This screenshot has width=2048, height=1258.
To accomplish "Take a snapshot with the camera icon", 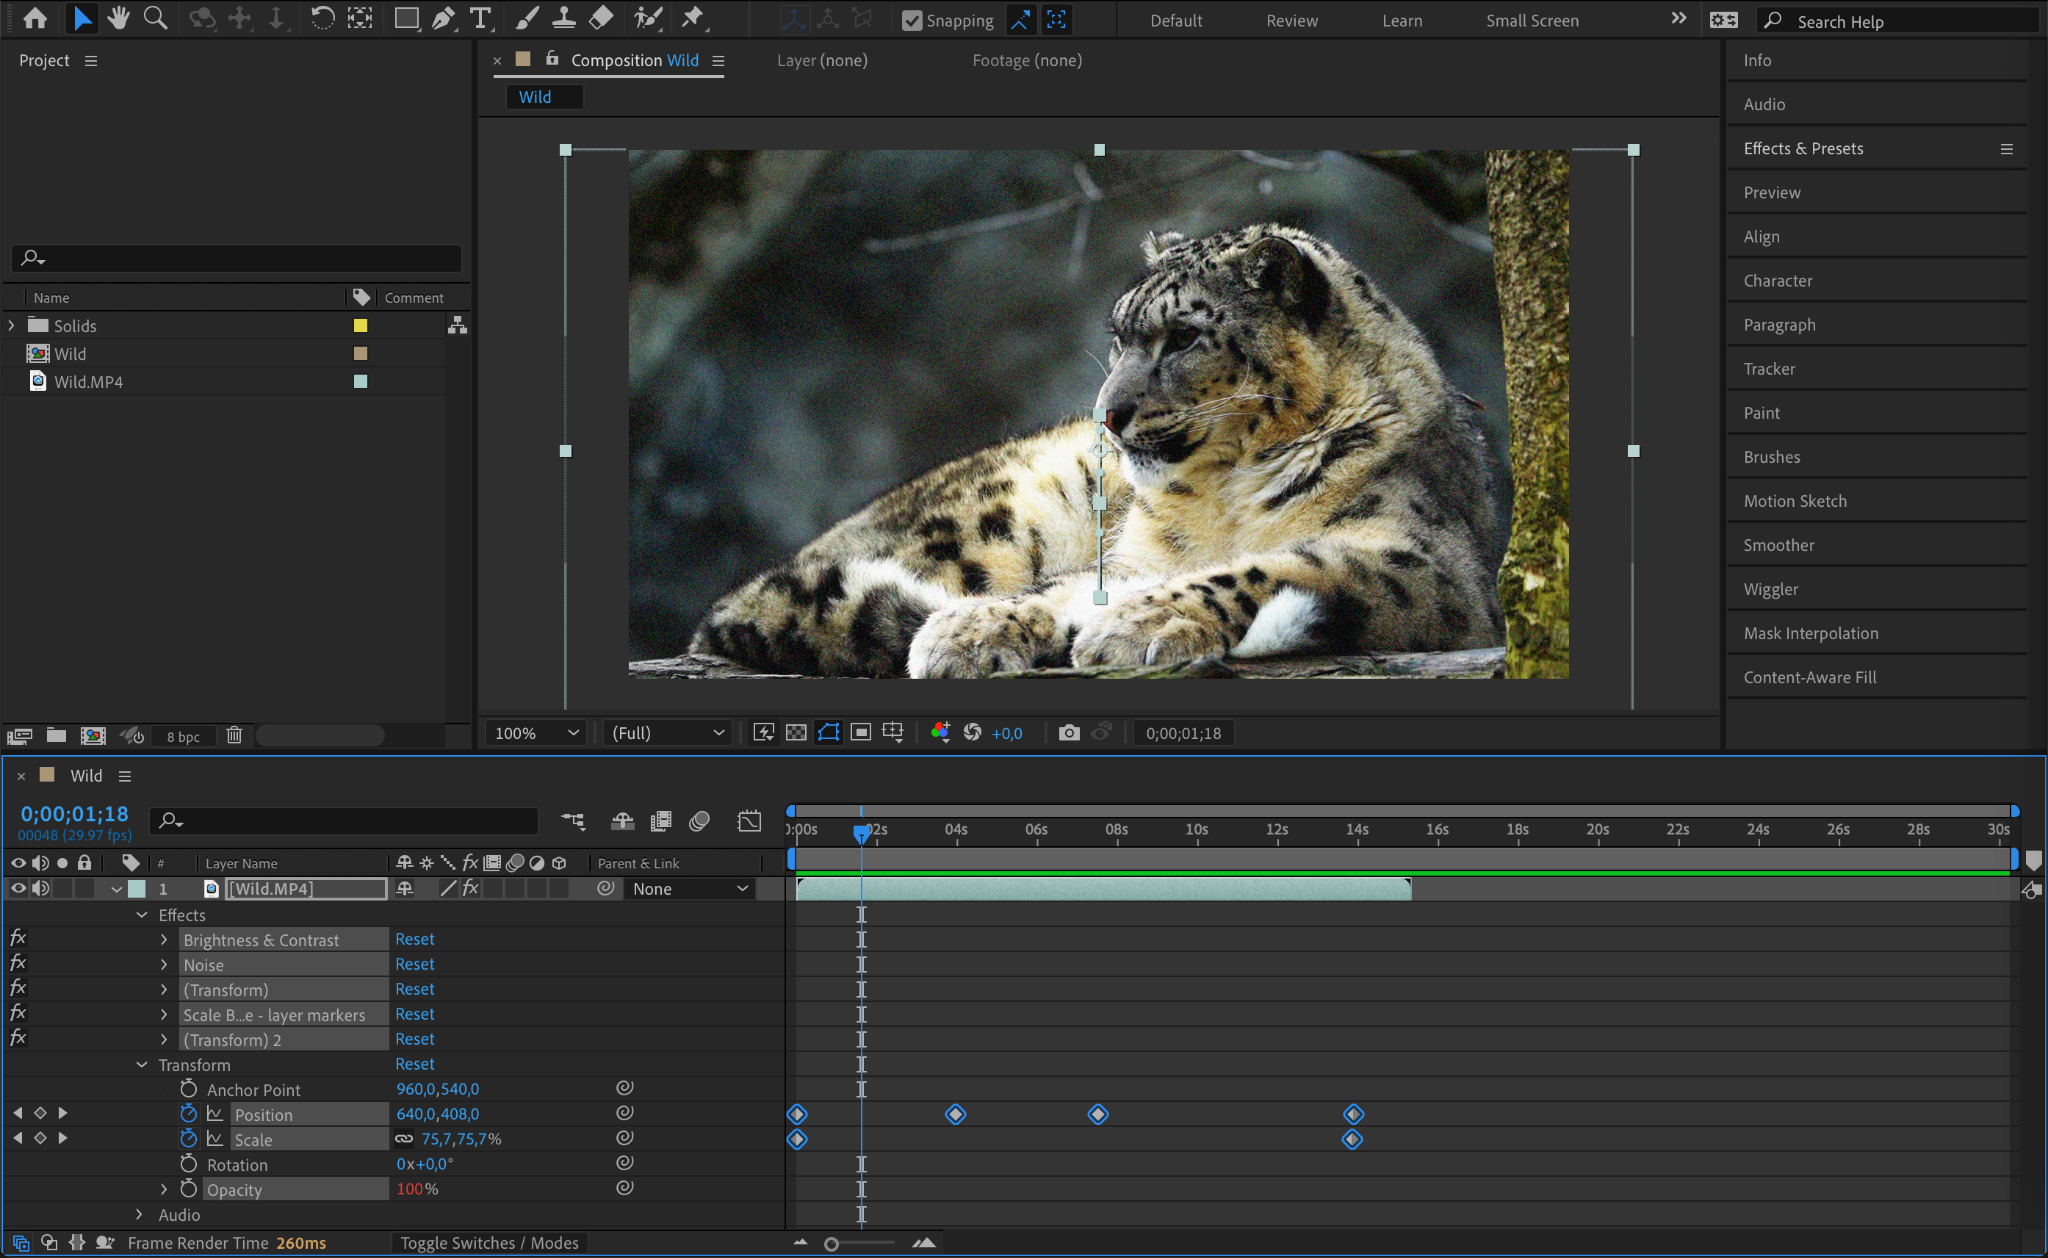I will coord(1069,733).
